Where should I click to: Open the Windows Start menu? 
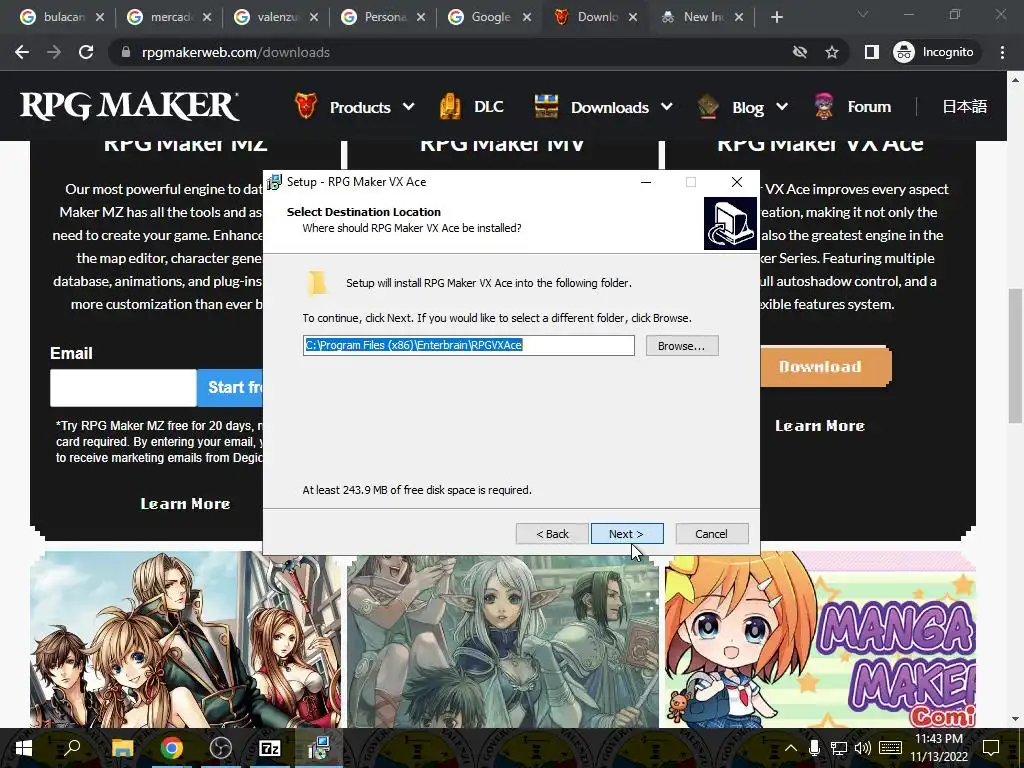coord(24,748)
